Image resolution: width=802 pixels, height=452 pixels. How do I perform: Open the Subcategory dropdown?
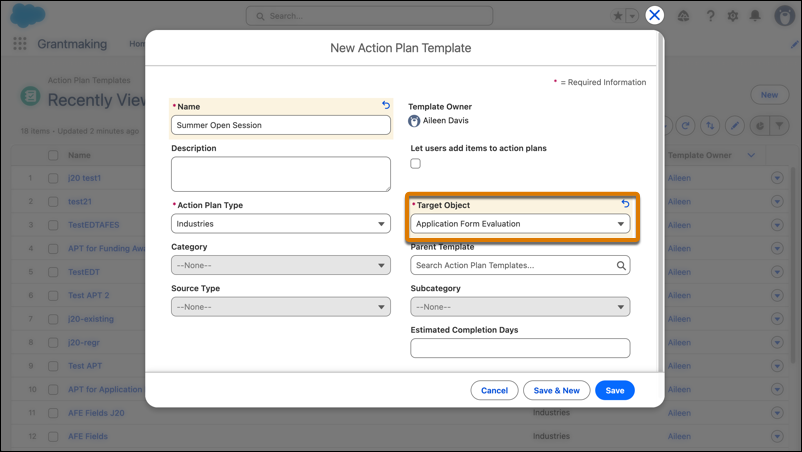coord(520,307)
